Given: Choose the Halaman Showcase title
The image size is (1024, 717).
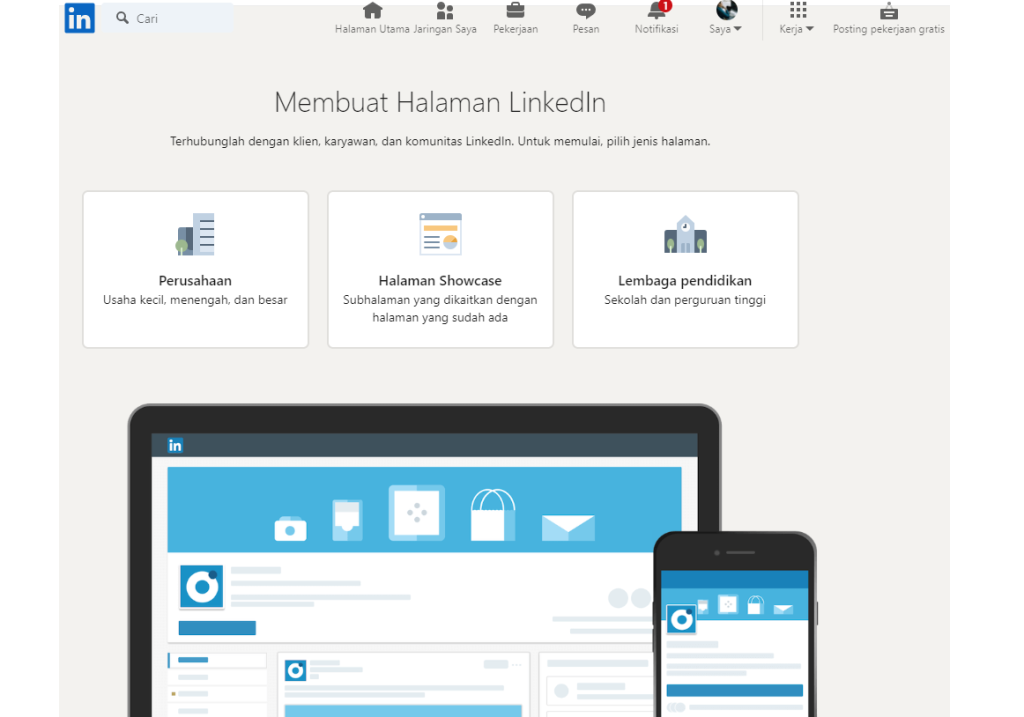Looking at the screenshot, I should (x=440, y=281).
